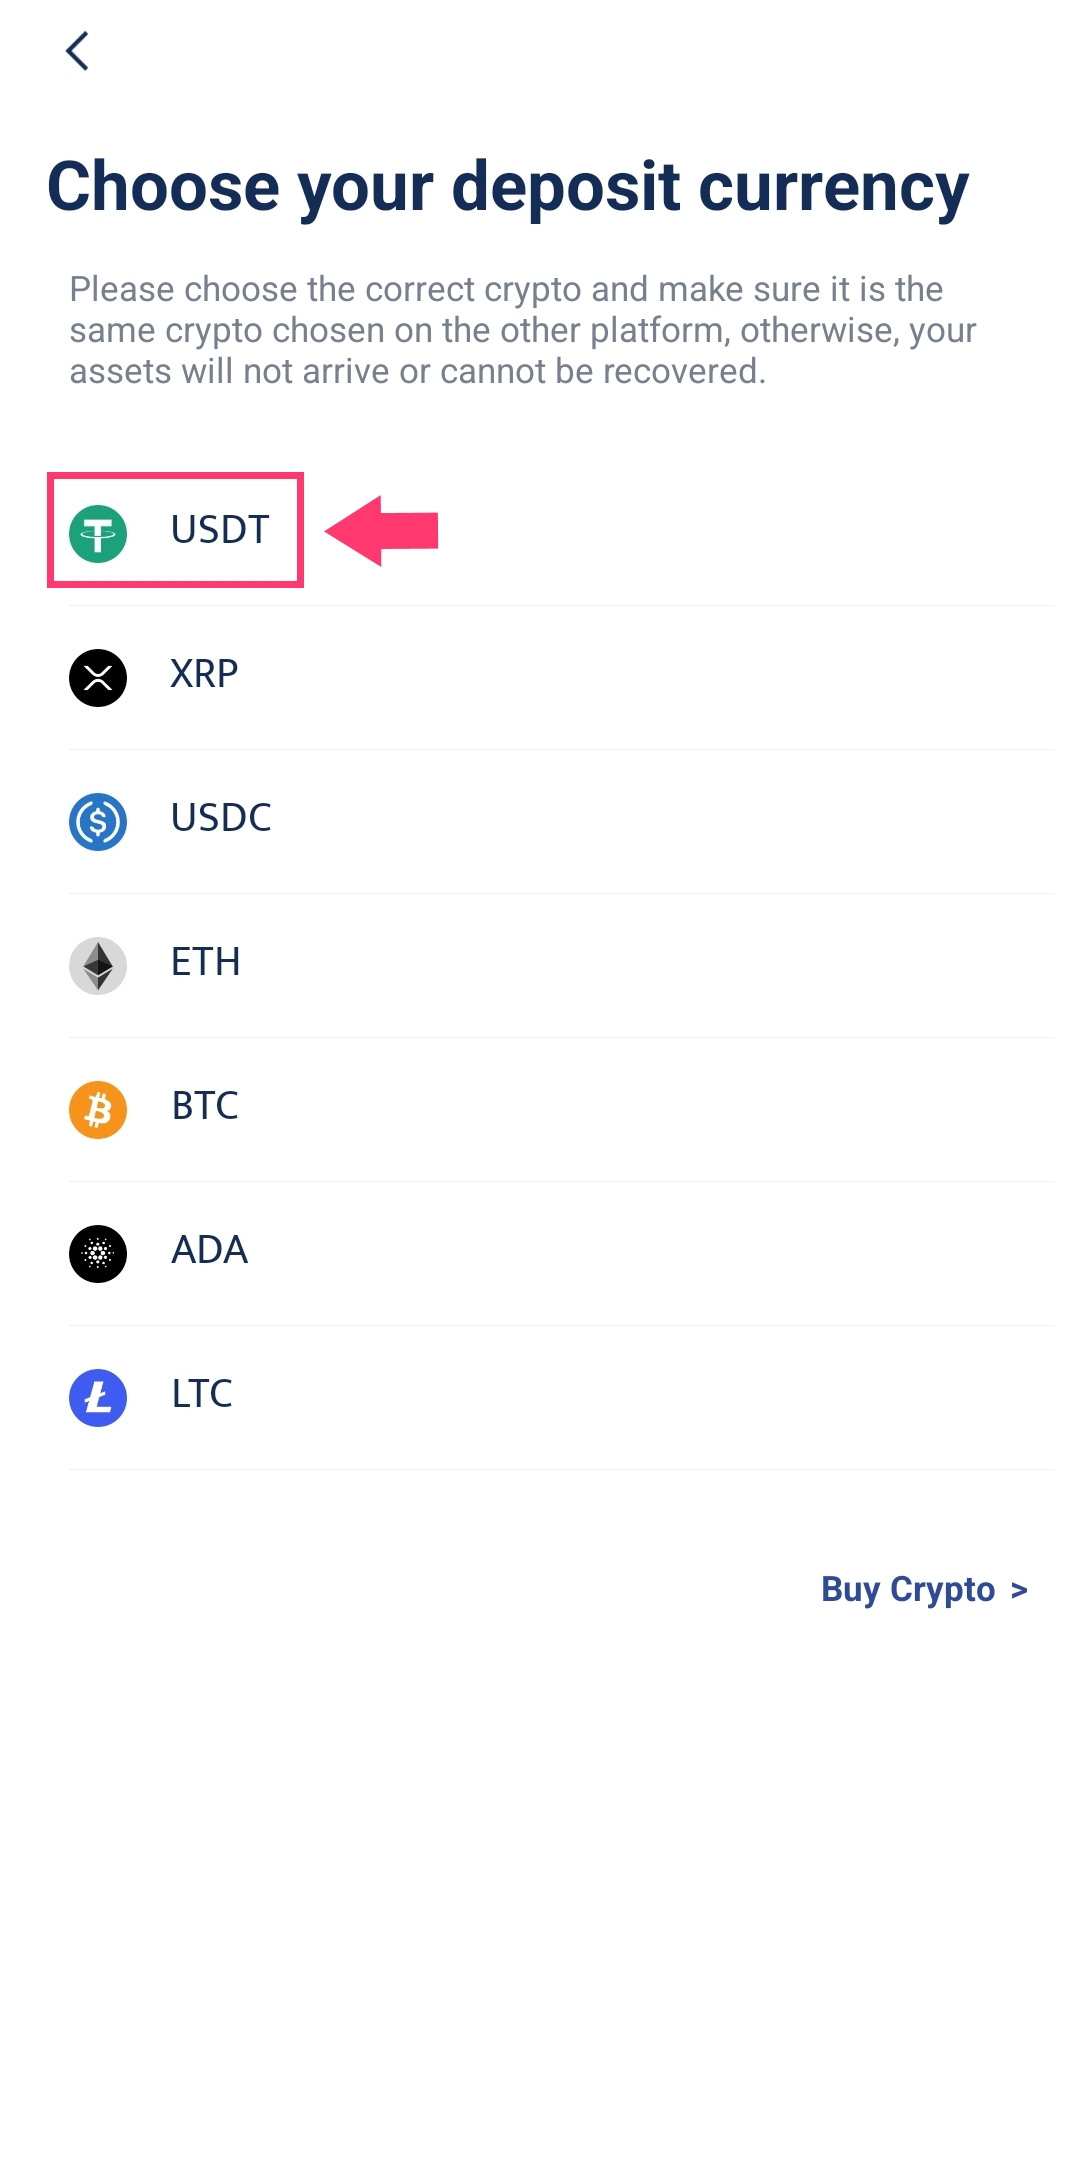Click the black XRP logo icon
Viewport: 1080px width, 2184px height.
(x=98, y=678)
